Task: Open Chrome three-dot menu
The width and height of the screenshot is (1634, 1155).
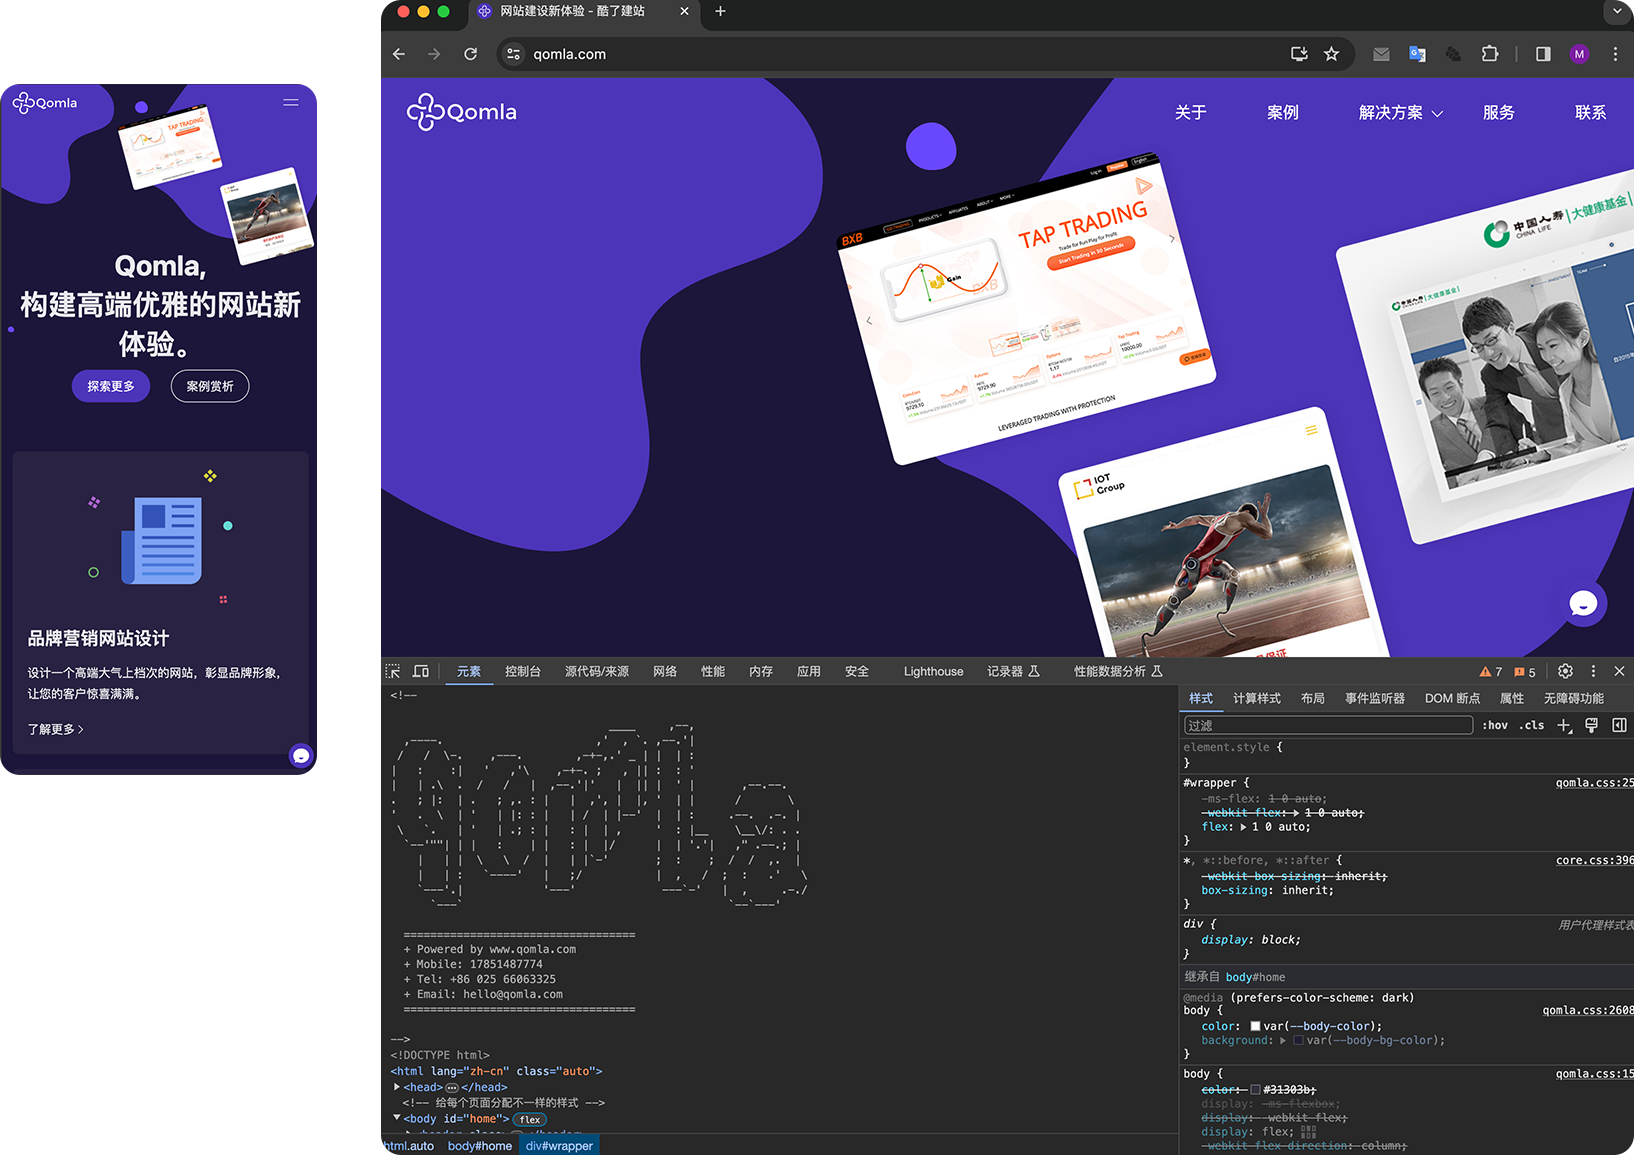Action: click(x=1615, y=54)
